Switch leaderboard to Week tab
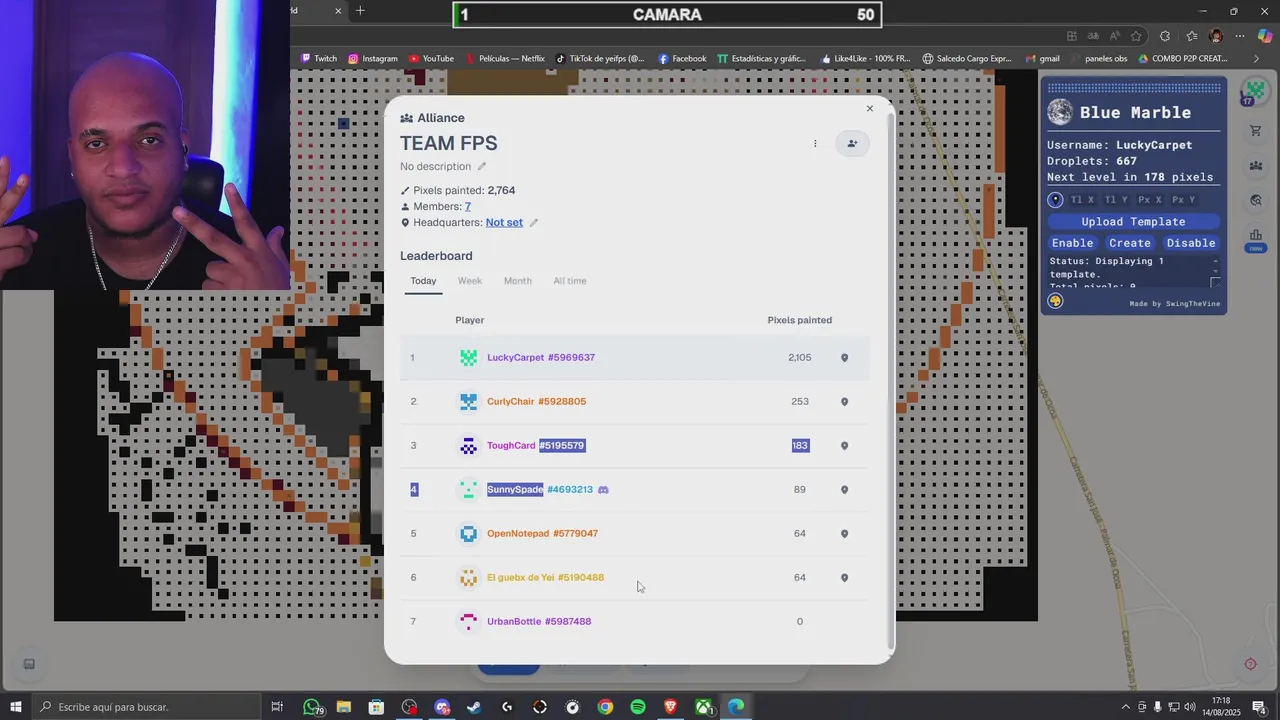Image resolution: width=1280 pixels, height=720 pixels. click(x=469, y=281)
